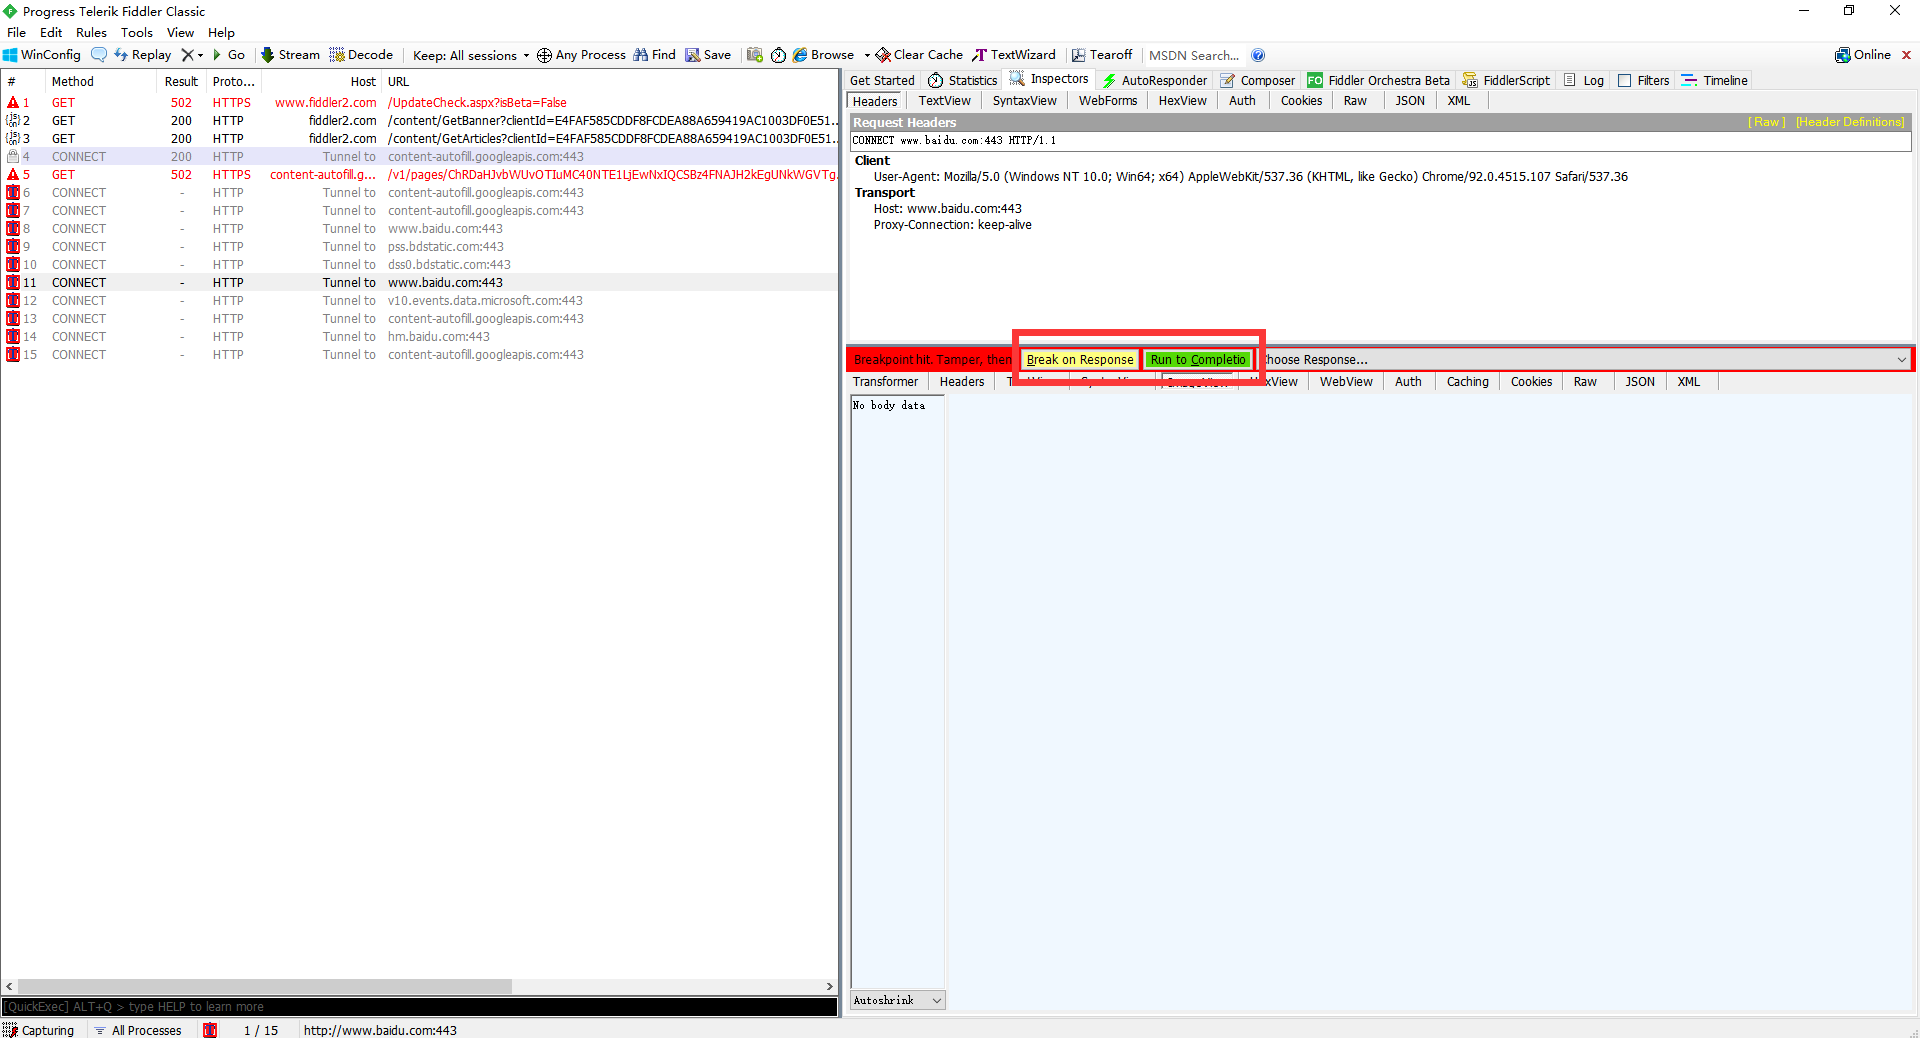The width and height of the screenshot is (1920, 1038).
Task: Open the request HexView inspector tab
Action: pos(1183,100)
